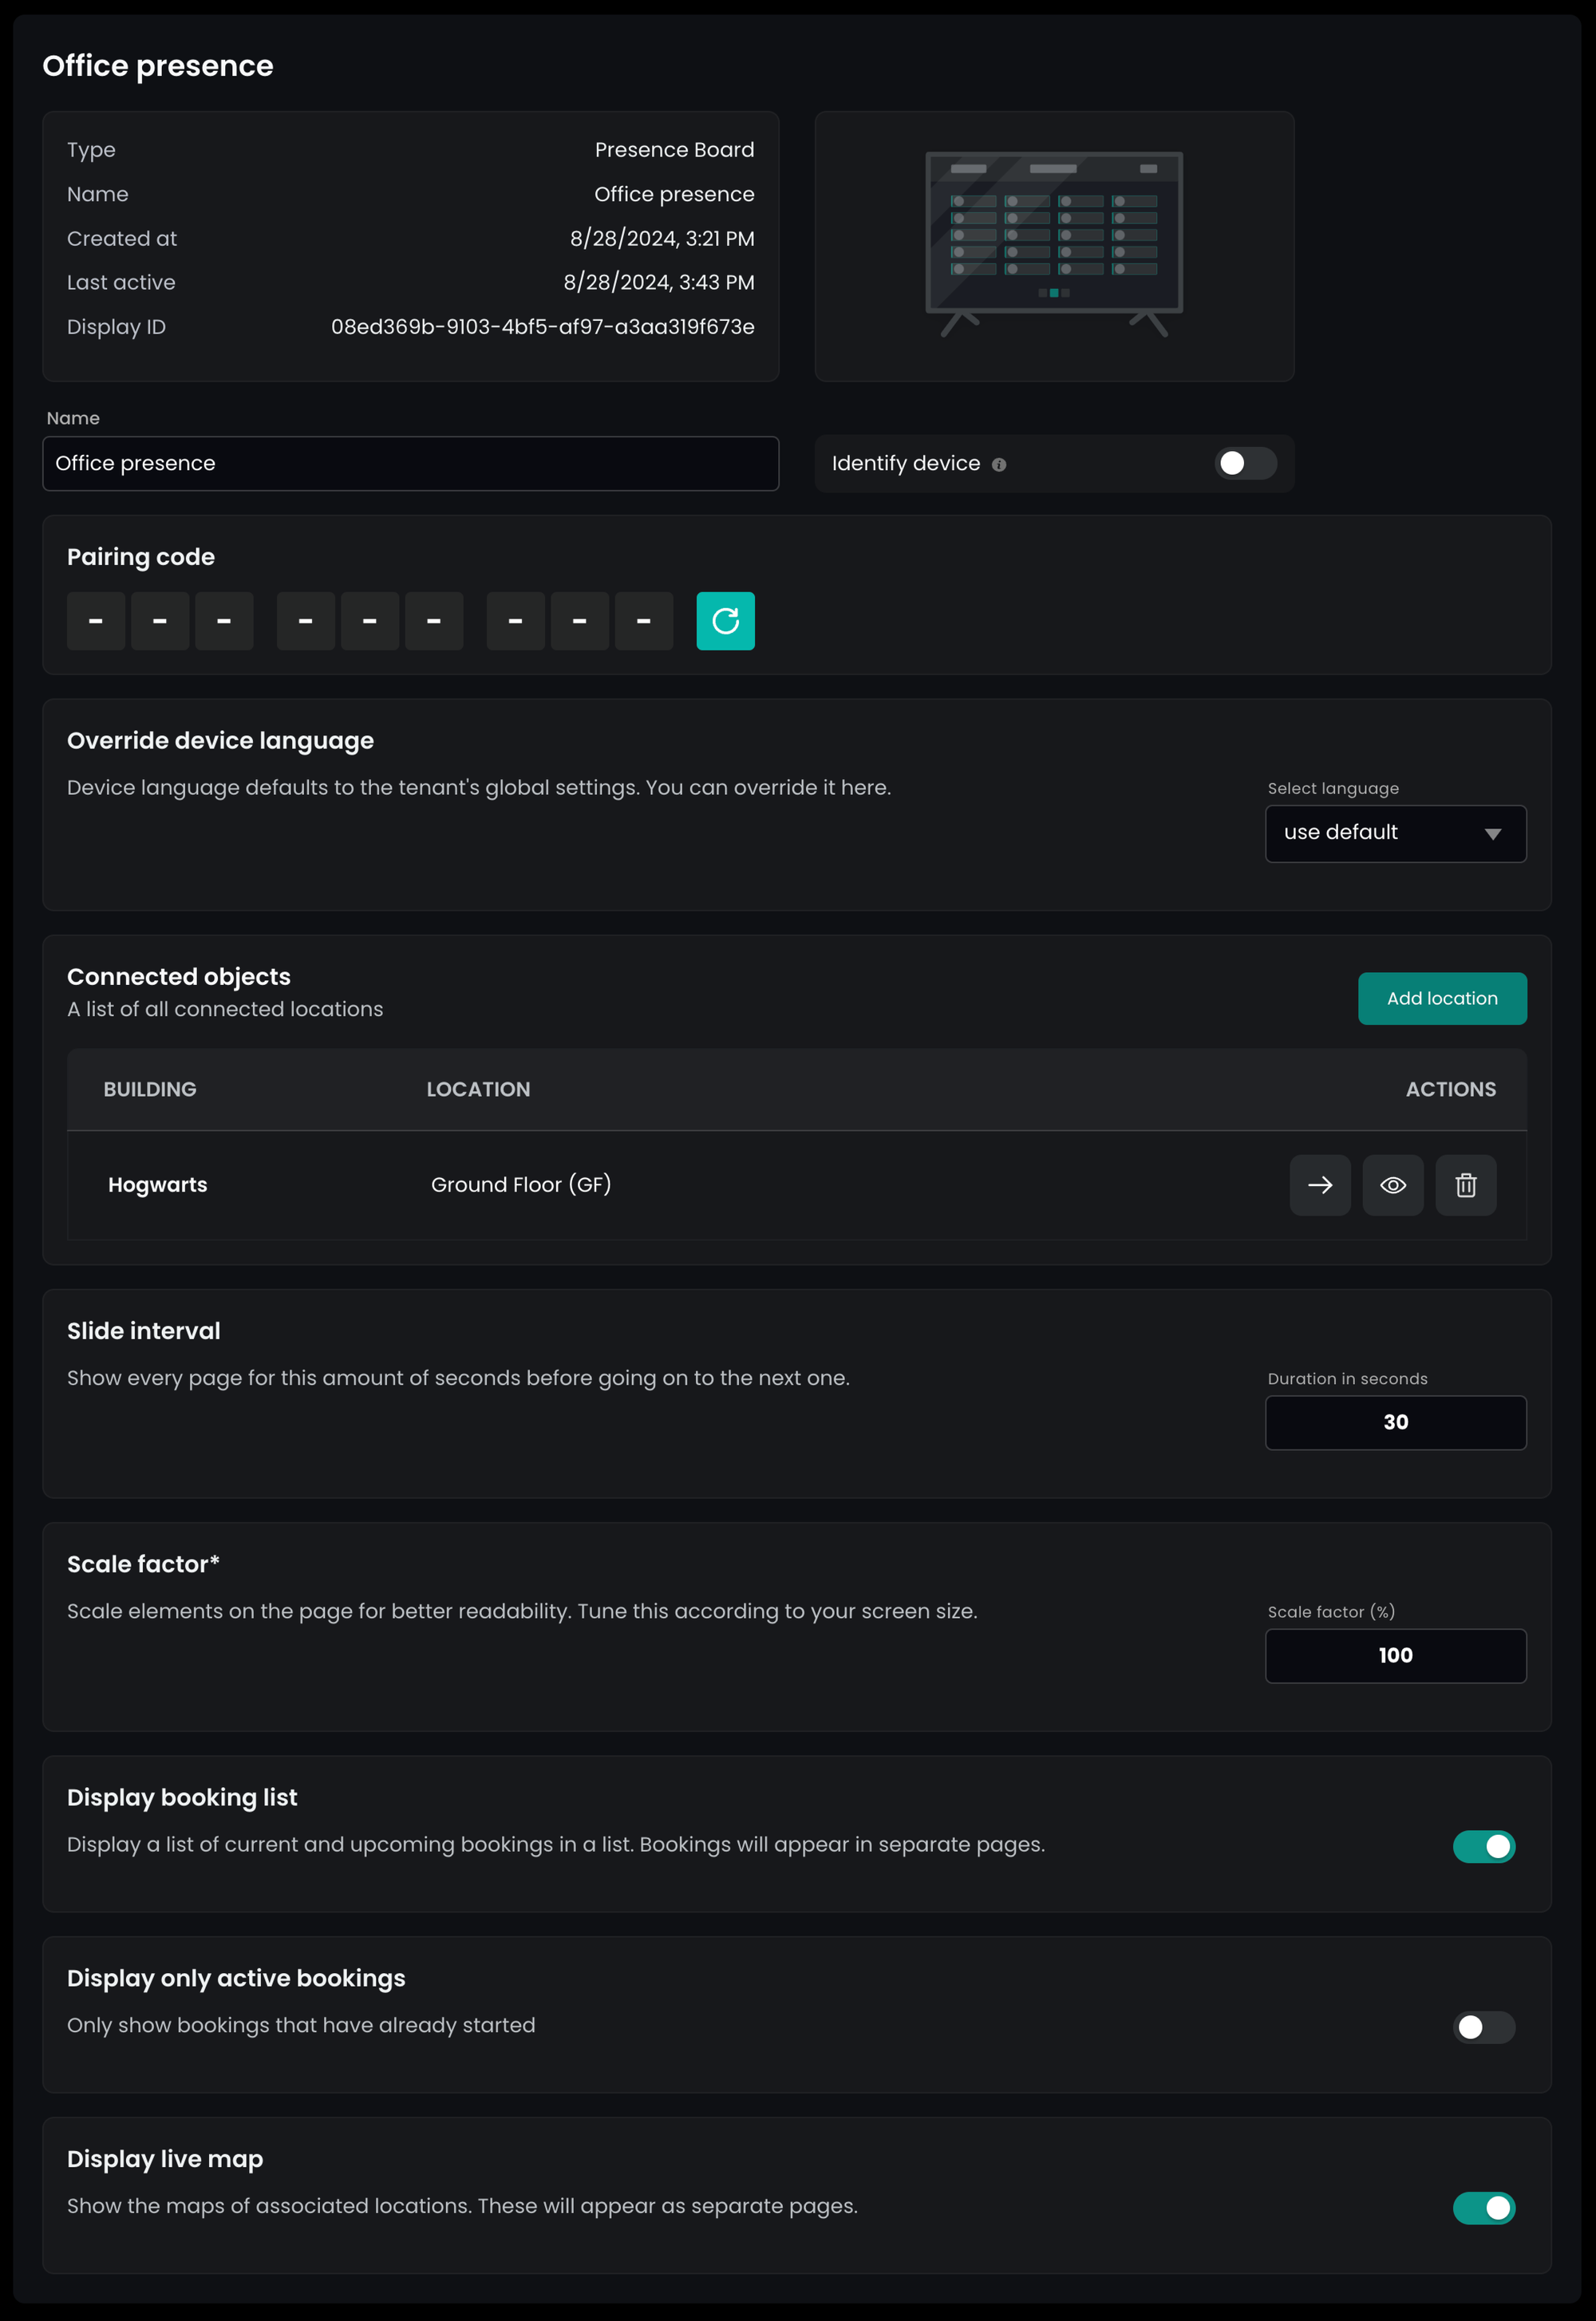This screenshot has height=2321, width=1596.
Task: Click the Name input field
Action: click(410, 463)
